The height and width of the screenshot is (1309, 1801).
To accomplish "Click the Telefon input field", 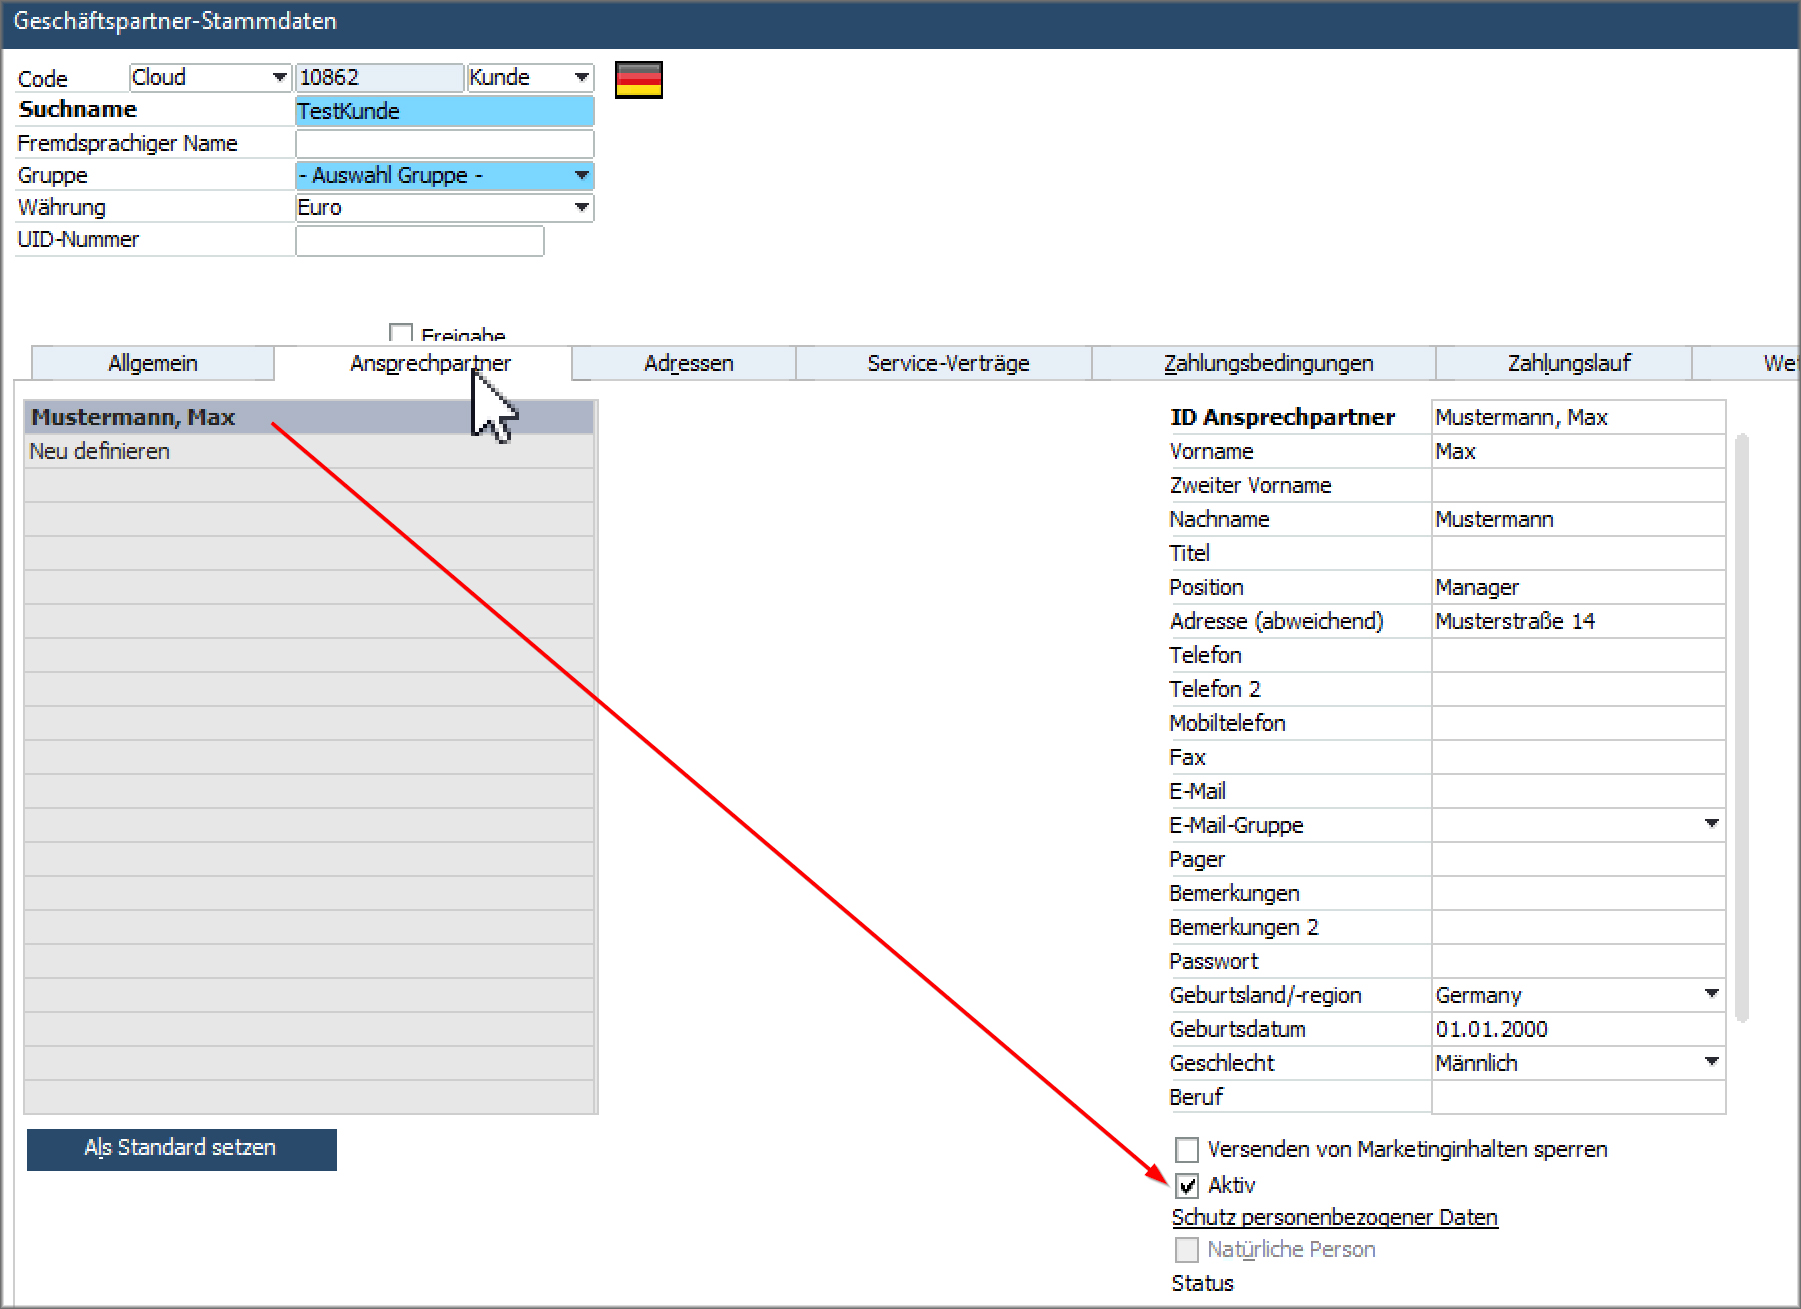I will tap(1577, 656).
